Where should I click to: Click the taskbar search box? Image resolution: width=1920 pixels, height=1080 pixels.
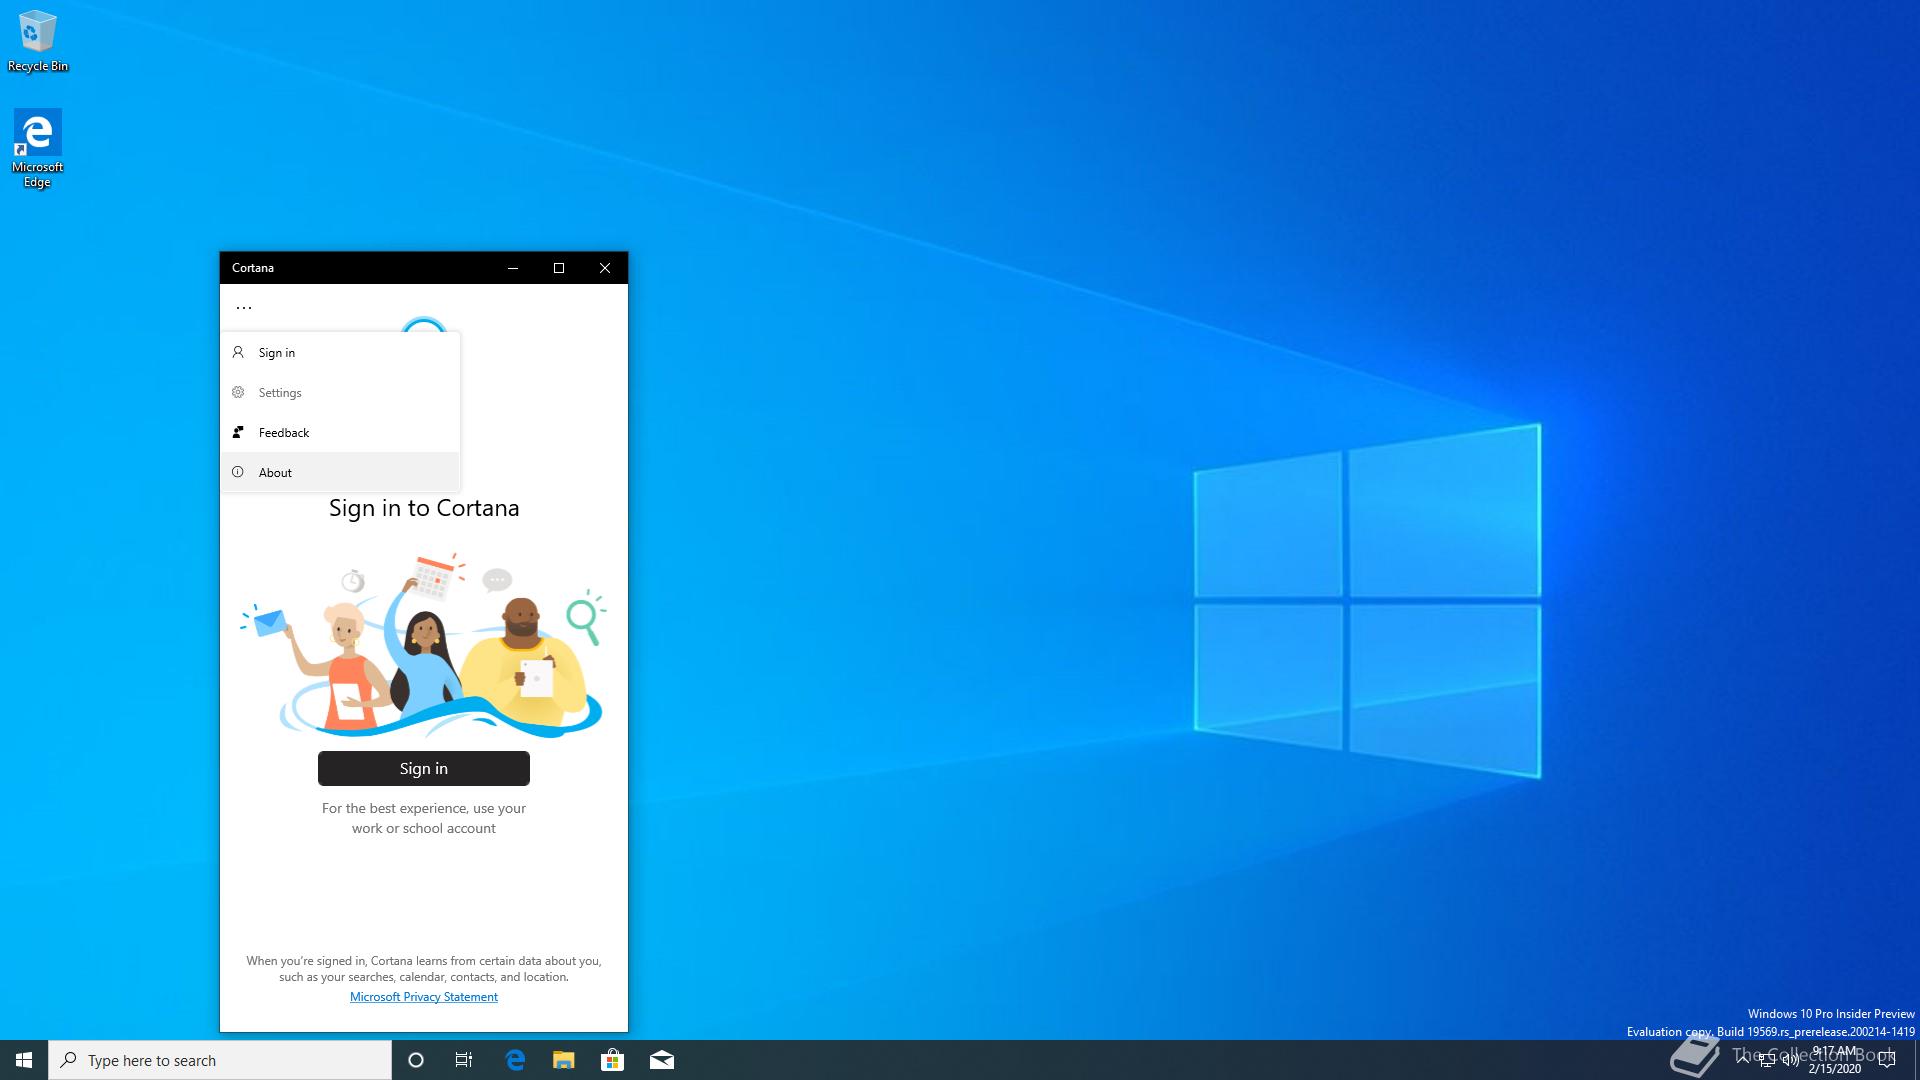220,1060
